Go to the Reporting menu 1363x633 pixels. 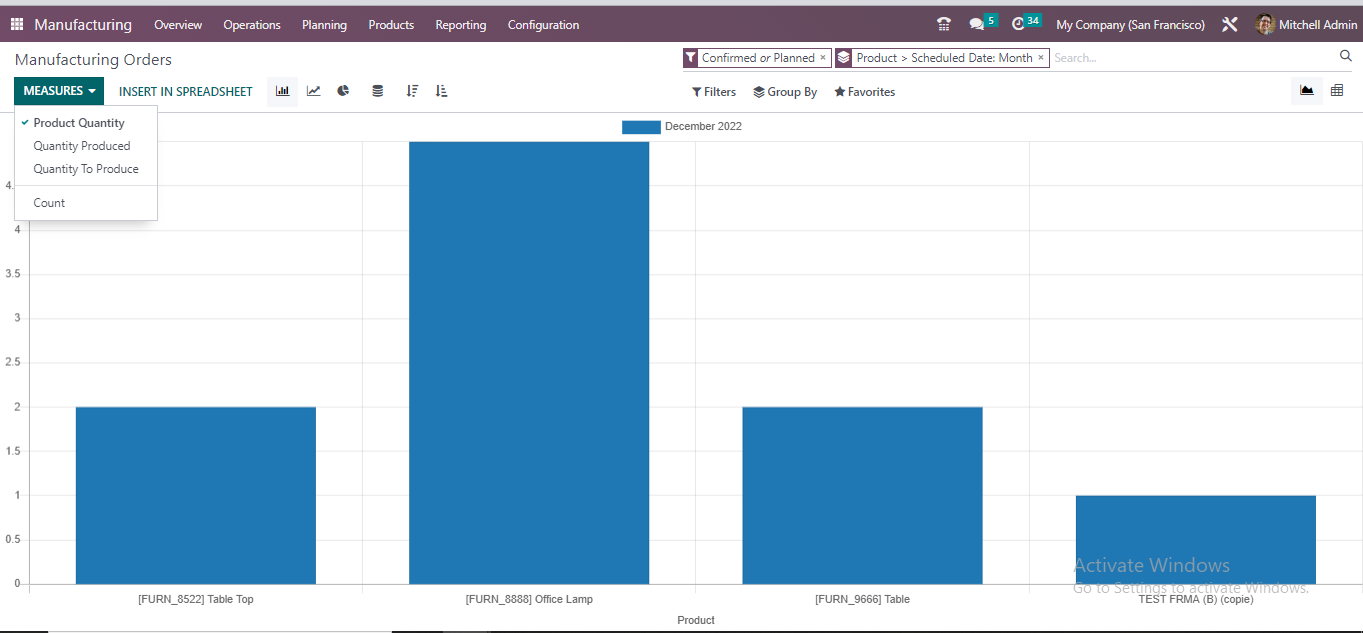point(460,24)
